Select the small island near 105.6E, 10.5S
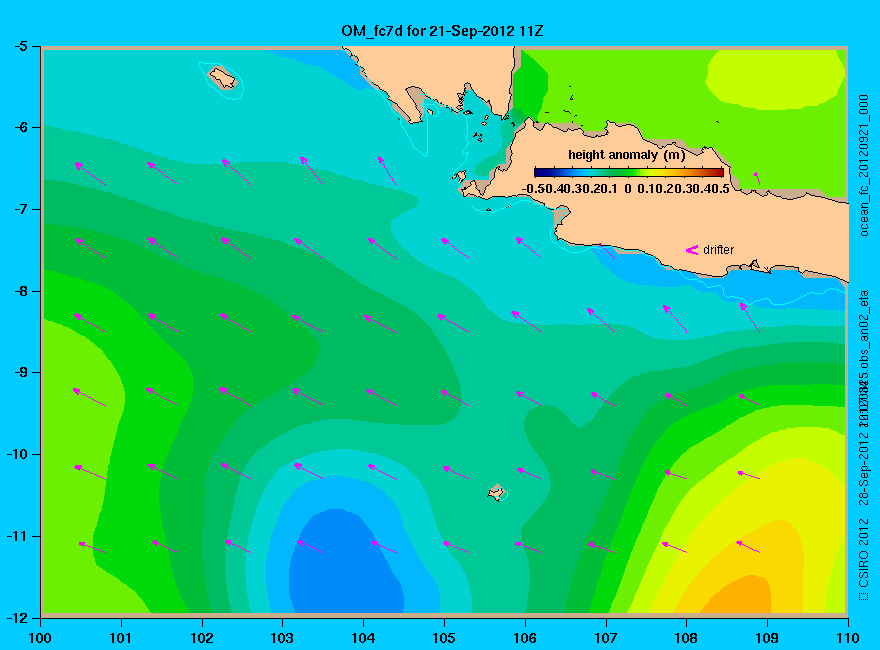Screen dimensions: 880x650 [x=496, y=492]
